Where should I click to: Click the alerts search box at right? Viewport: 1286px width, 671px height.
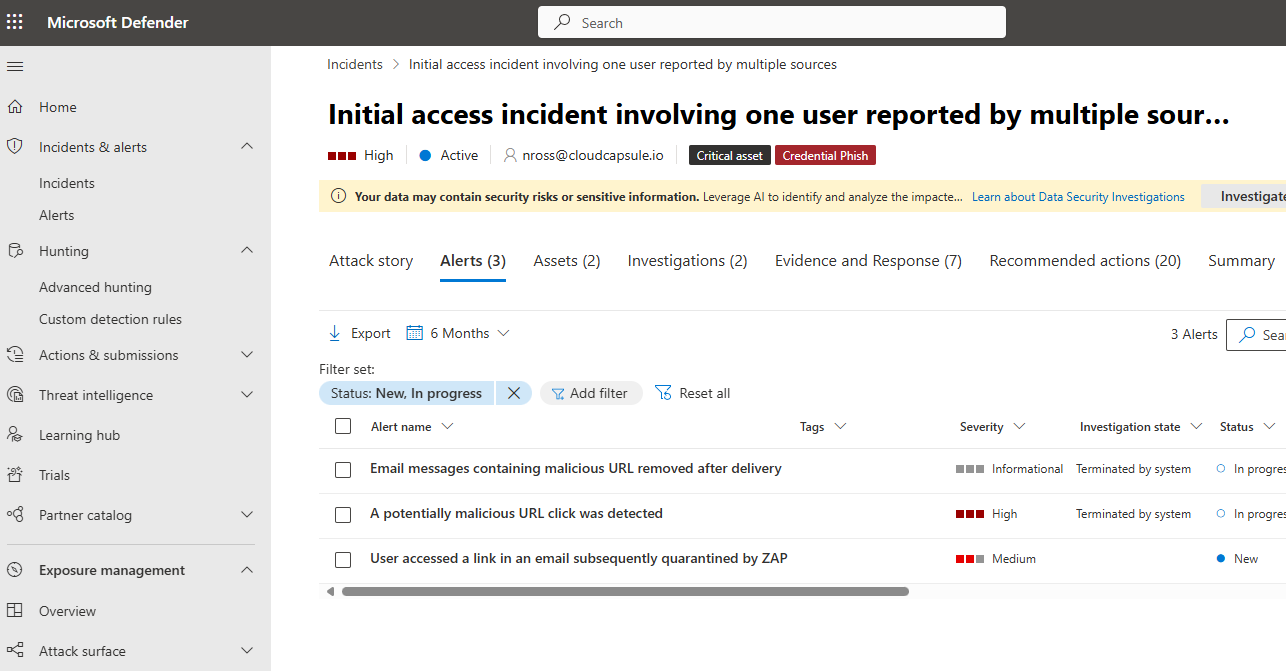1256,335
